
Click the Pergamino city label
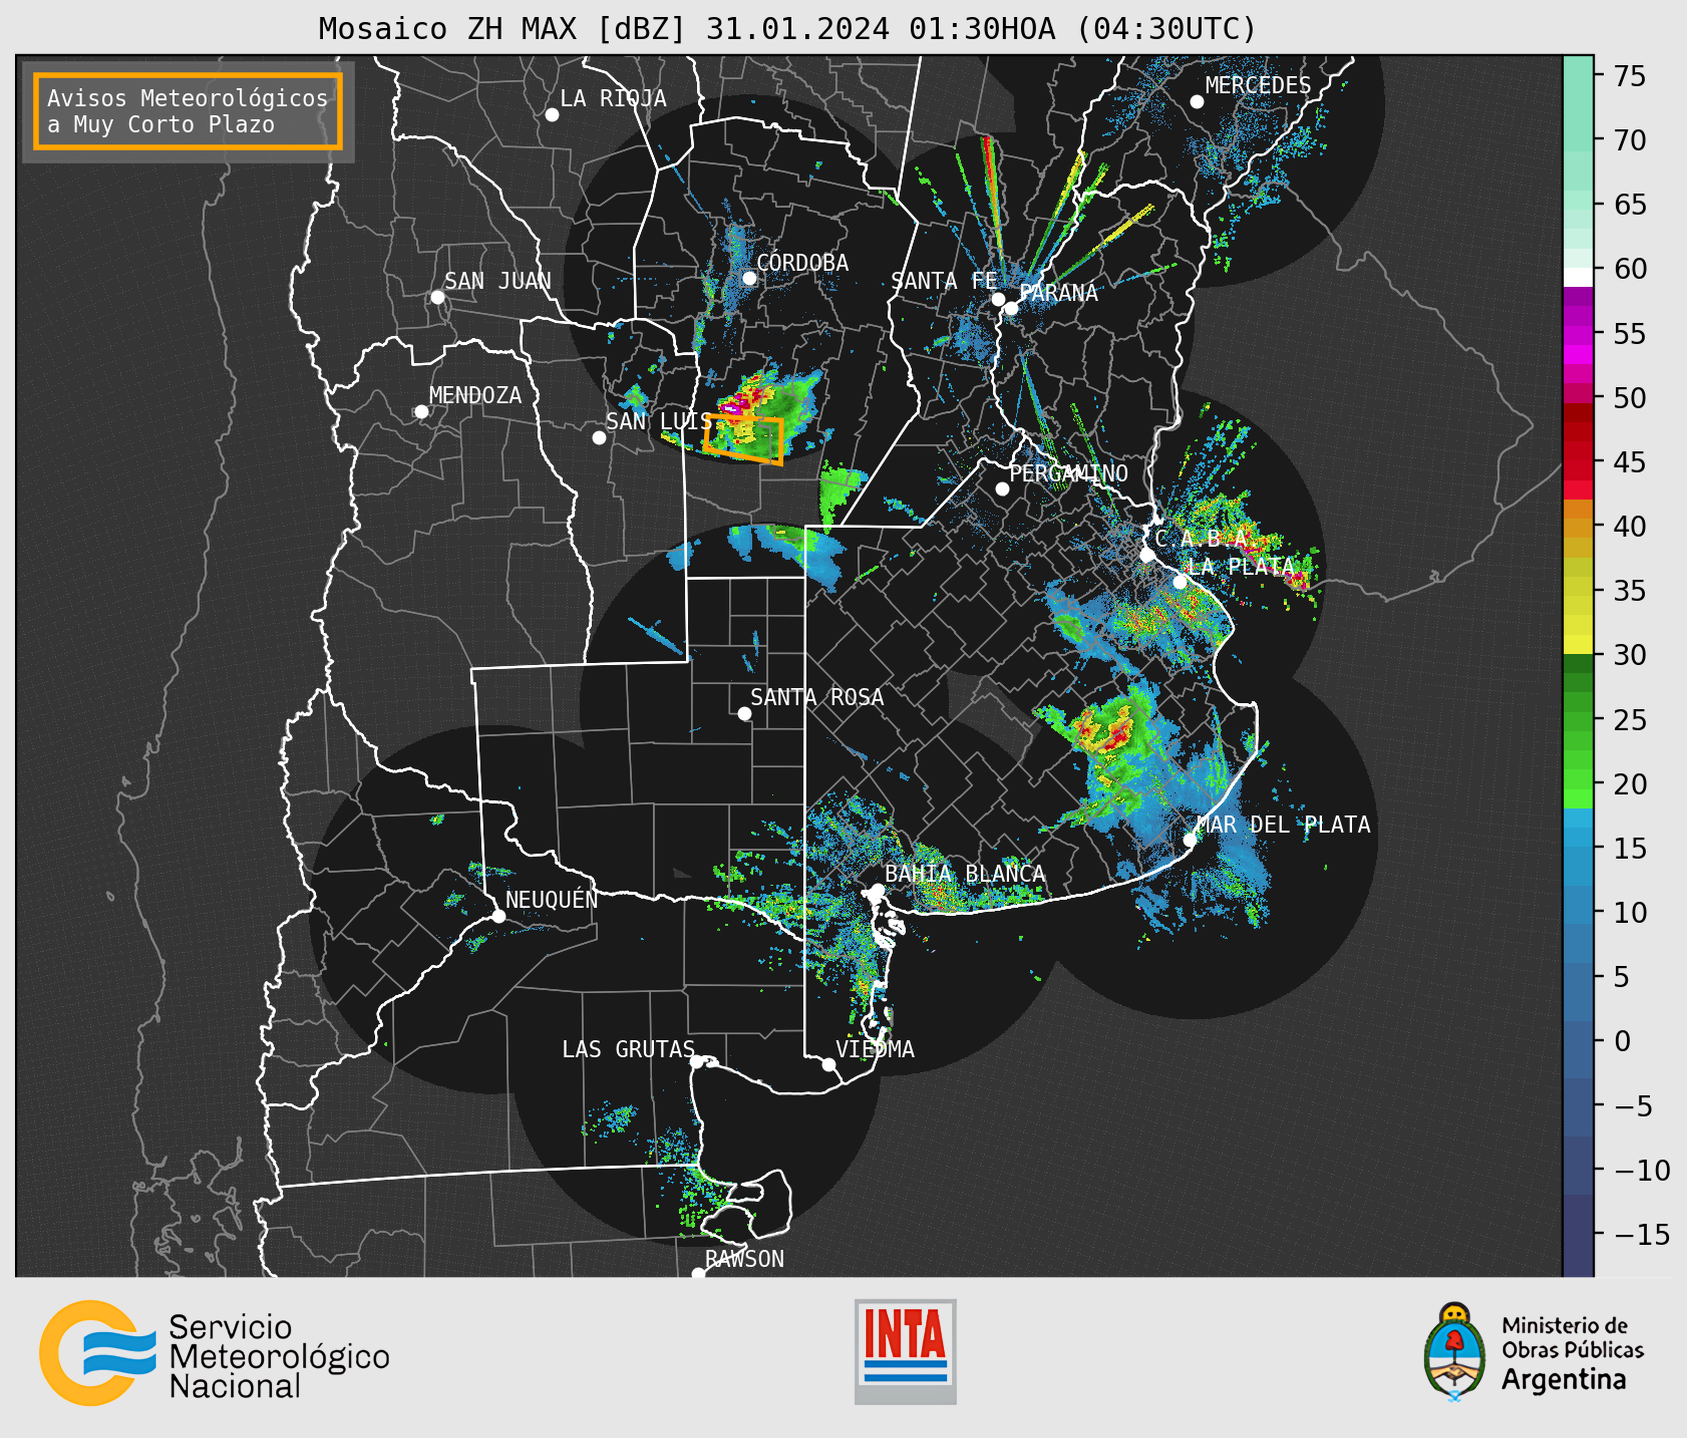[x=1068, y=473]
